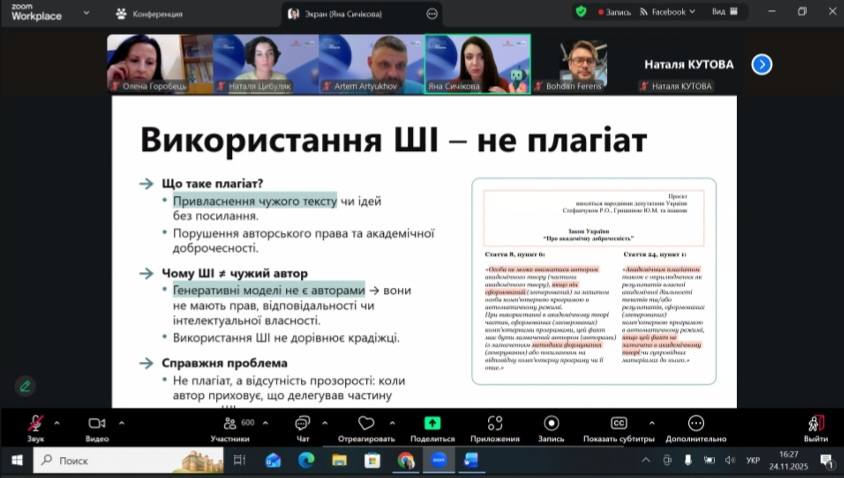Expand video options arrow beside Видео

(x=119, y=422)
